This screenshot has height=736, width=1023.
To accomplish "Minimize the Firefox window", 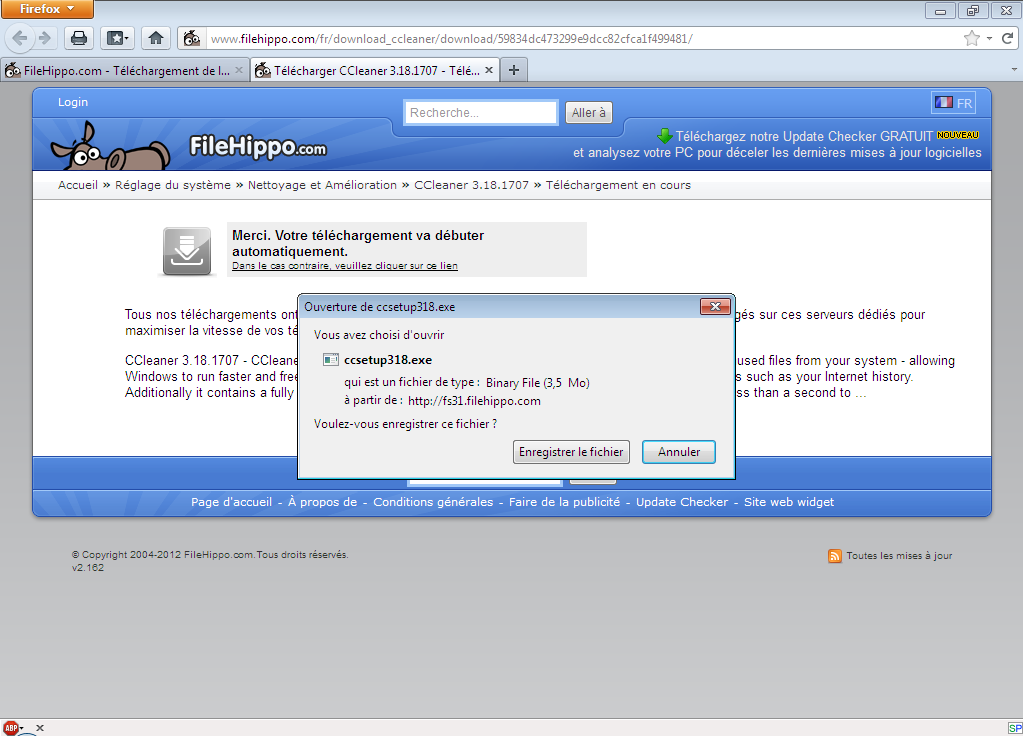I will point(940,10).
